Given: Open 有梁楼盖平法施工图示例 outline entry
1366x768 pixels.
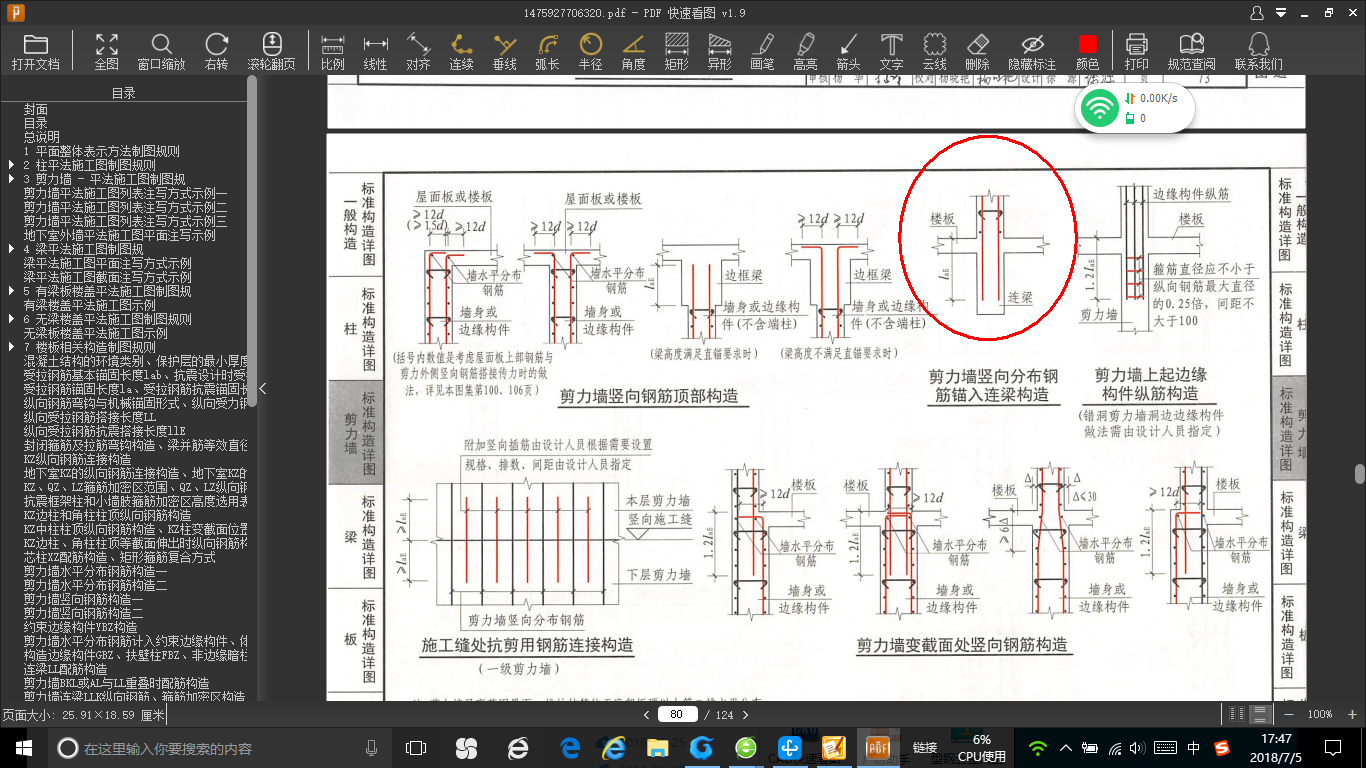Looking at the screenshot, I should pyautogui.click(x=90, y=306).
